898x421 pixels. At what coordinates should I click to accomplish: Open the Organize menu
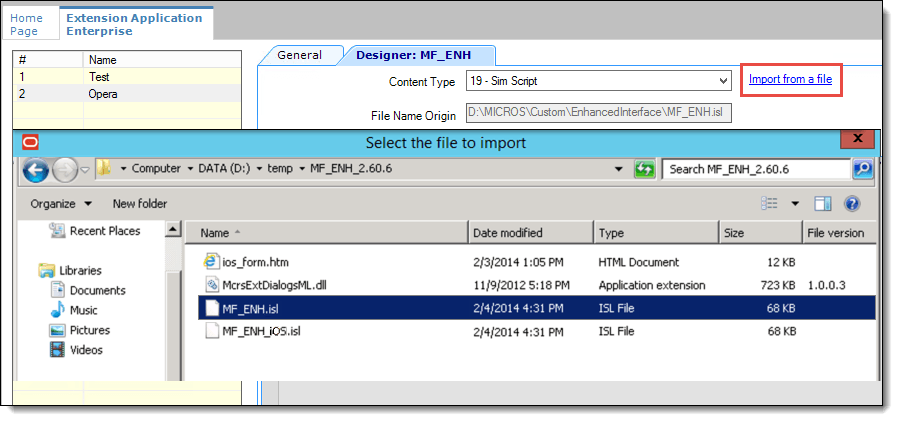(61, 203)
